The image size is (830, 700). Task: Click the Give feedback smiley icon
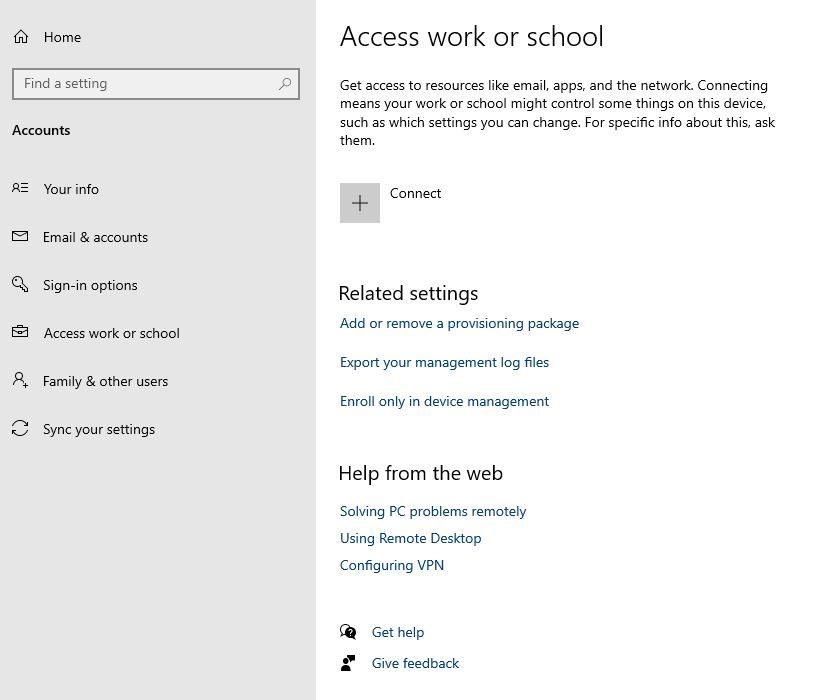[349, 663]
